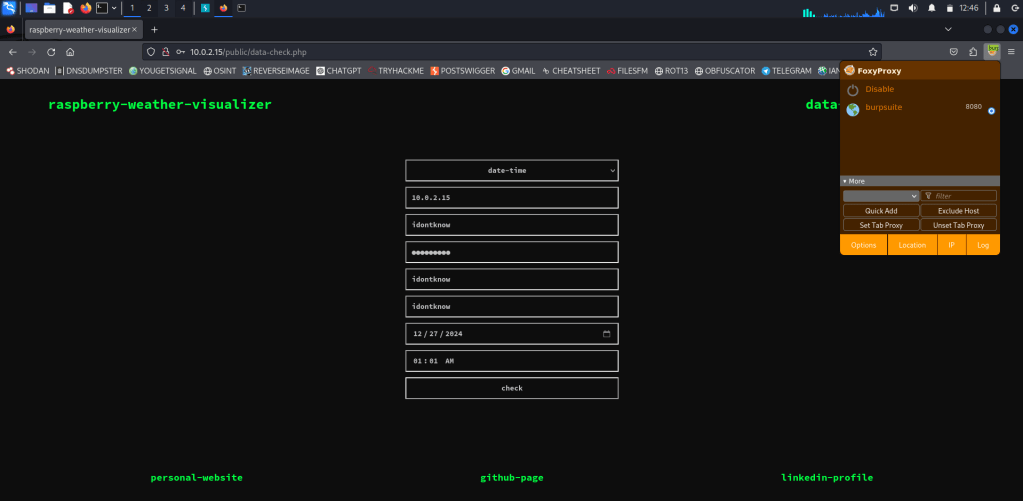Click the calendar icon in date field
This screenshot has height=501, width=1023.
(606, 334)
